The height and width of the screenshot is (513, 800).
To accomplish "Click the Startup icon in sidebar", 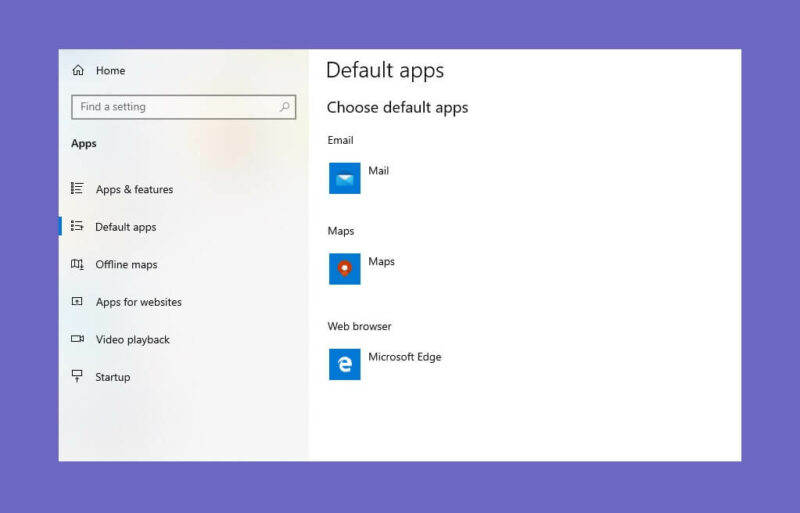I will (77, 377).
